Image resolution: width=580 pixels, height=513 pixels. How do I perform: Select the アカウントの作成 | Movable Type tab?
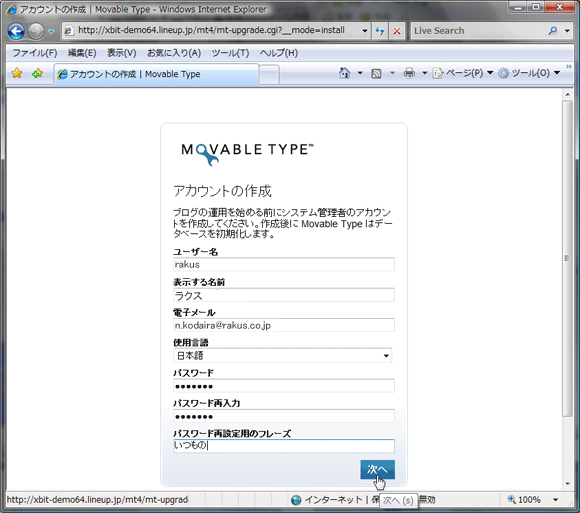click(x=156, y=74)
